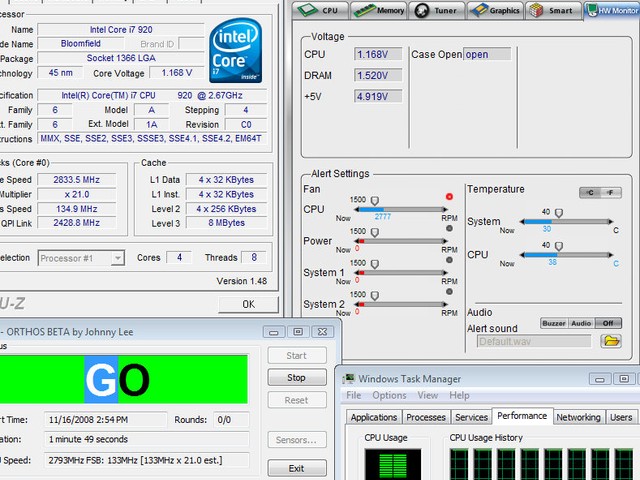Click OK in the CPU-Z window
The height and width of the screenshot is (480, 640).
pos(249,304)
